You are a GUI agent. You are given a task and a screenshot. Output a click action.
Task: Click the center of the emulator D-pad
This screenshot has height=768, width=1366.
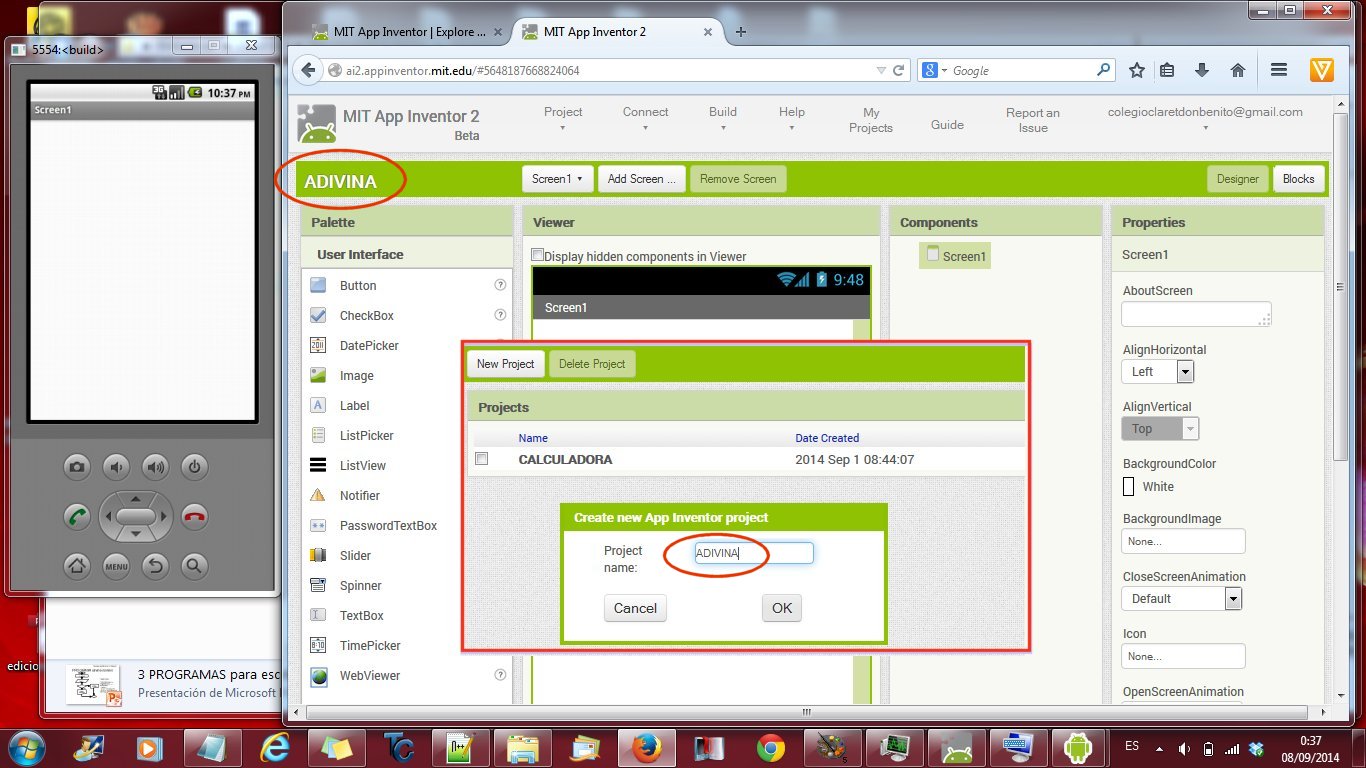(136, 517)
